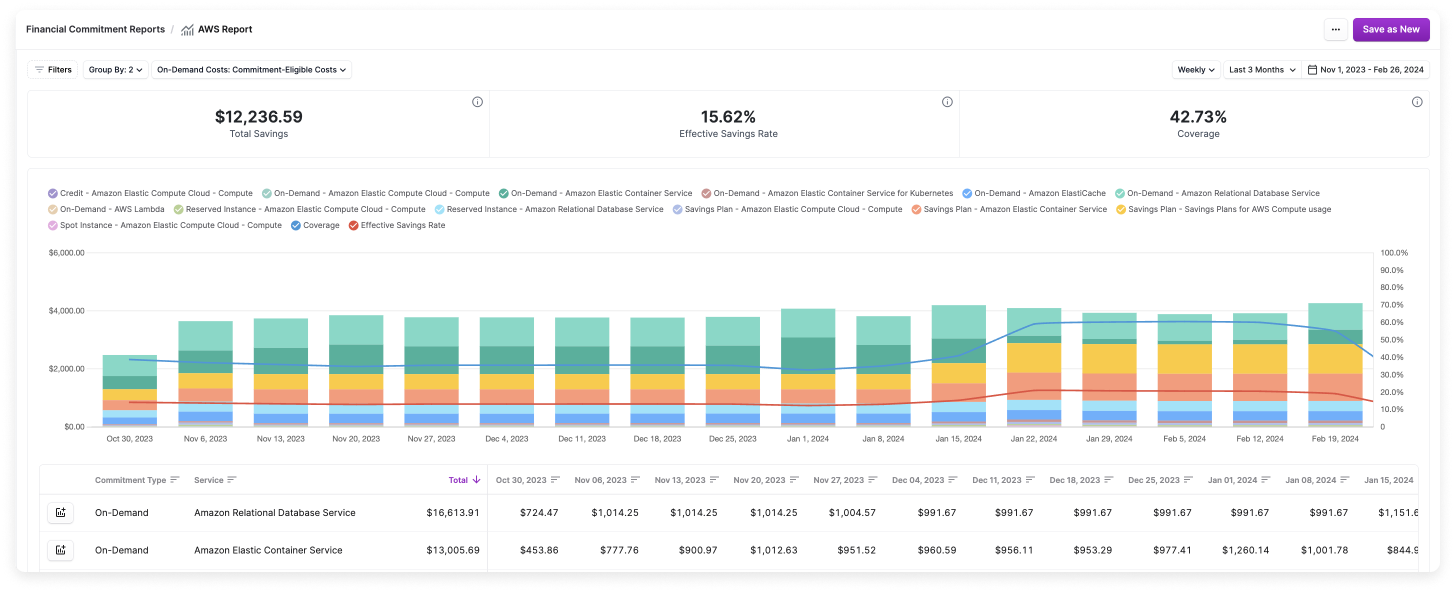
Task: Toggle On-Demand - Amazon Relational Database Service legend
Action: pos(1217,194)
